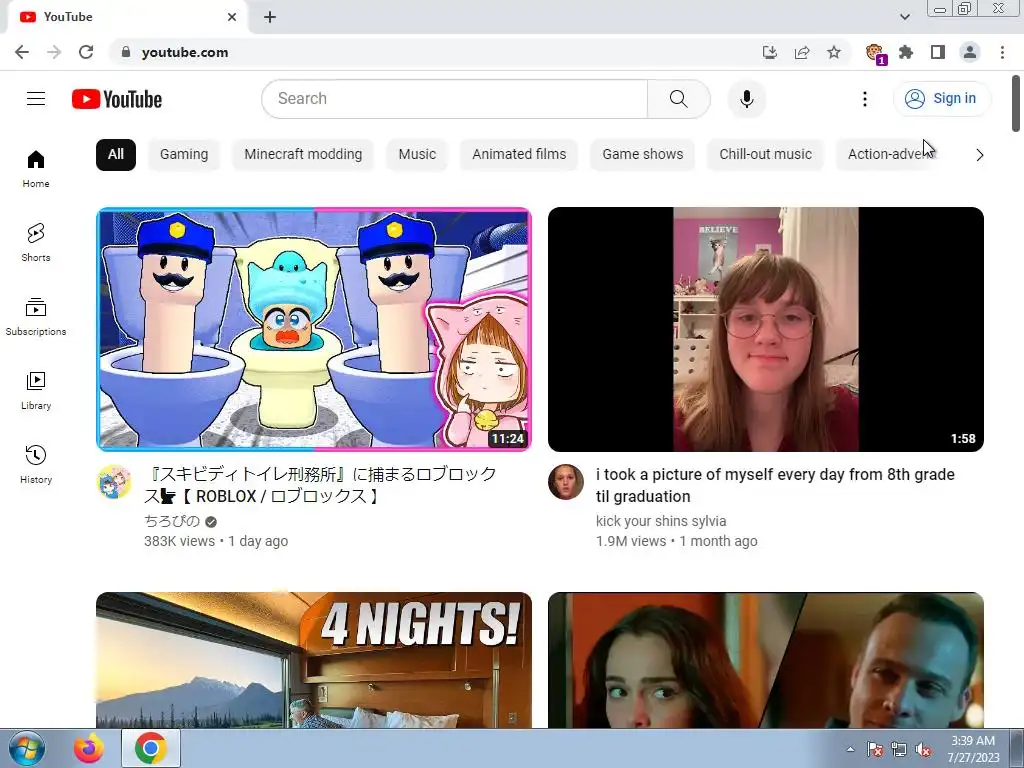Toggle Chrome side panel

pos(938,52)
